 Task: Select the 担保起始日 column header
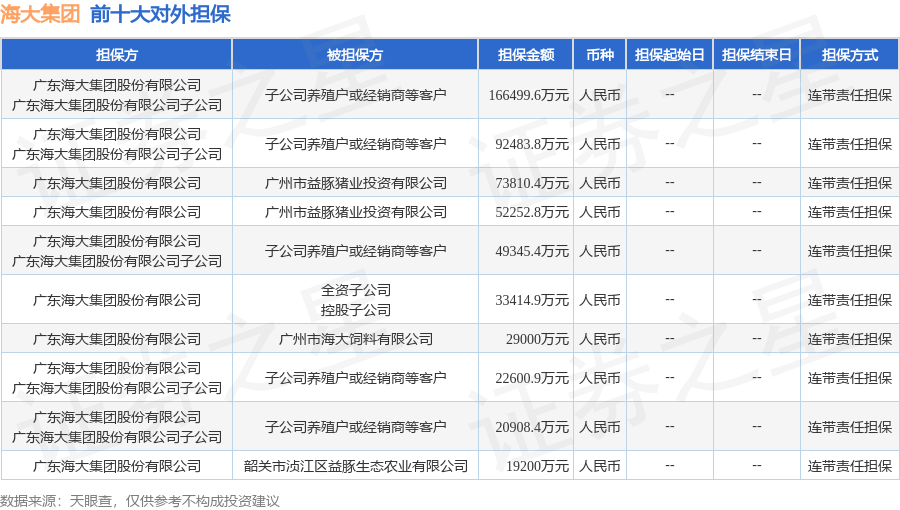point(669,54)
